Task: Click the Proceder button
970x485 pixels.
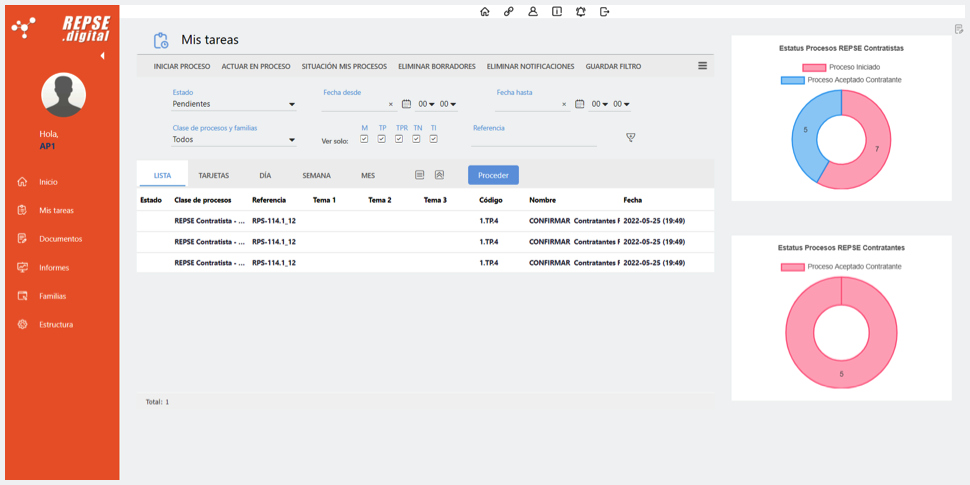Action: click(x=493, y=175)
